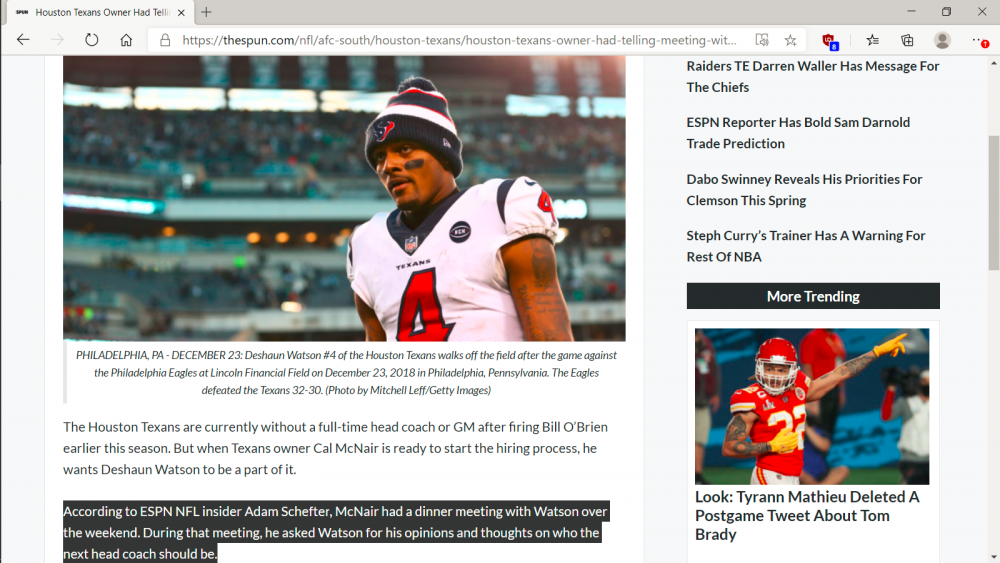The width and height of the screenshot is (1000, 563).
Task: Open the uBlock shield extension icon
Action: (829, 41)
